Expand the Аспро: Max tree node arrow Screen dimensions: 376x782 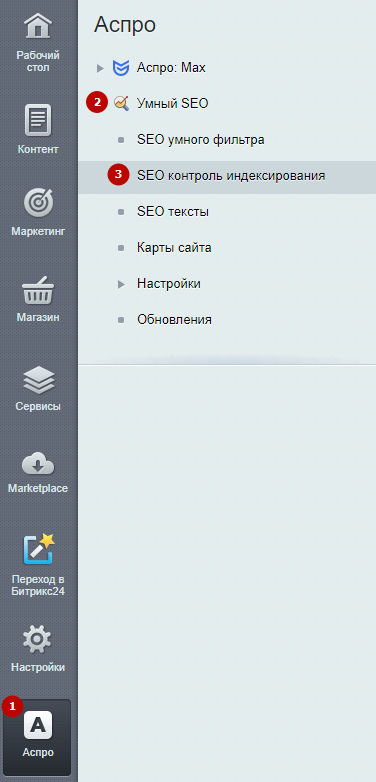coord(100,68)
